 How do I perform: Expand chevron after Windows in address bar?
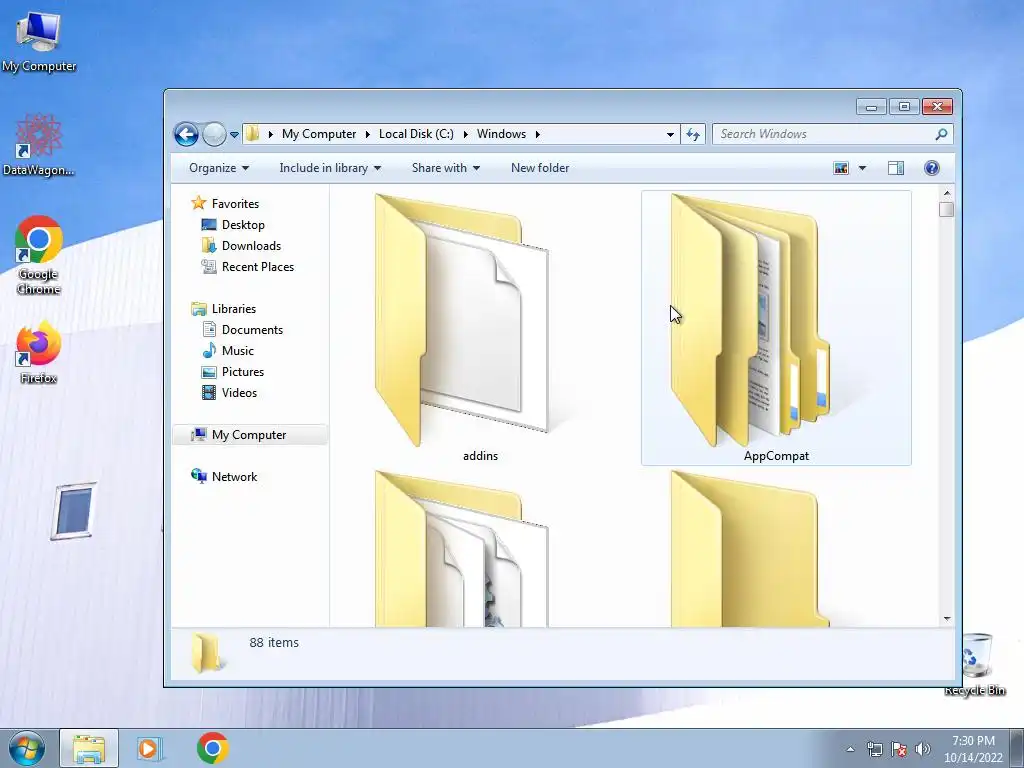click(537, 134)
